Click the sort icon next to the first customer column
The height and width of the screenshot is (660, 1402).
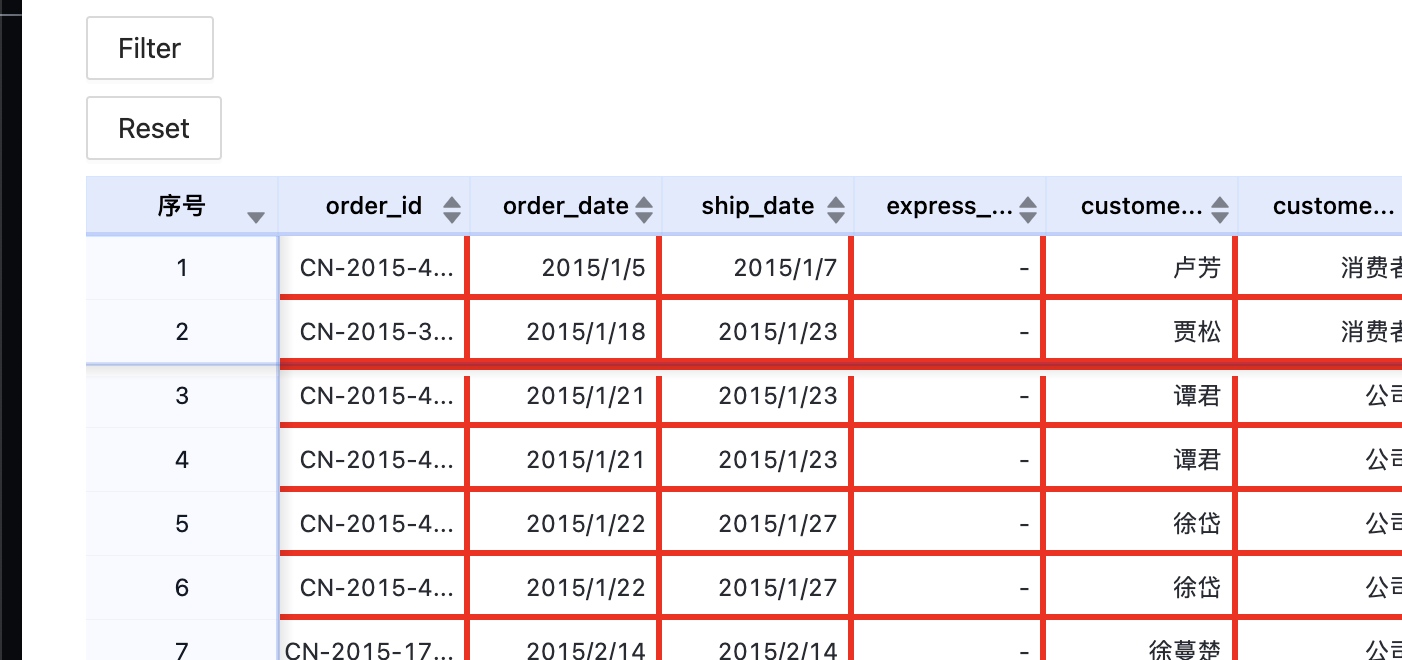(1219, 206)
